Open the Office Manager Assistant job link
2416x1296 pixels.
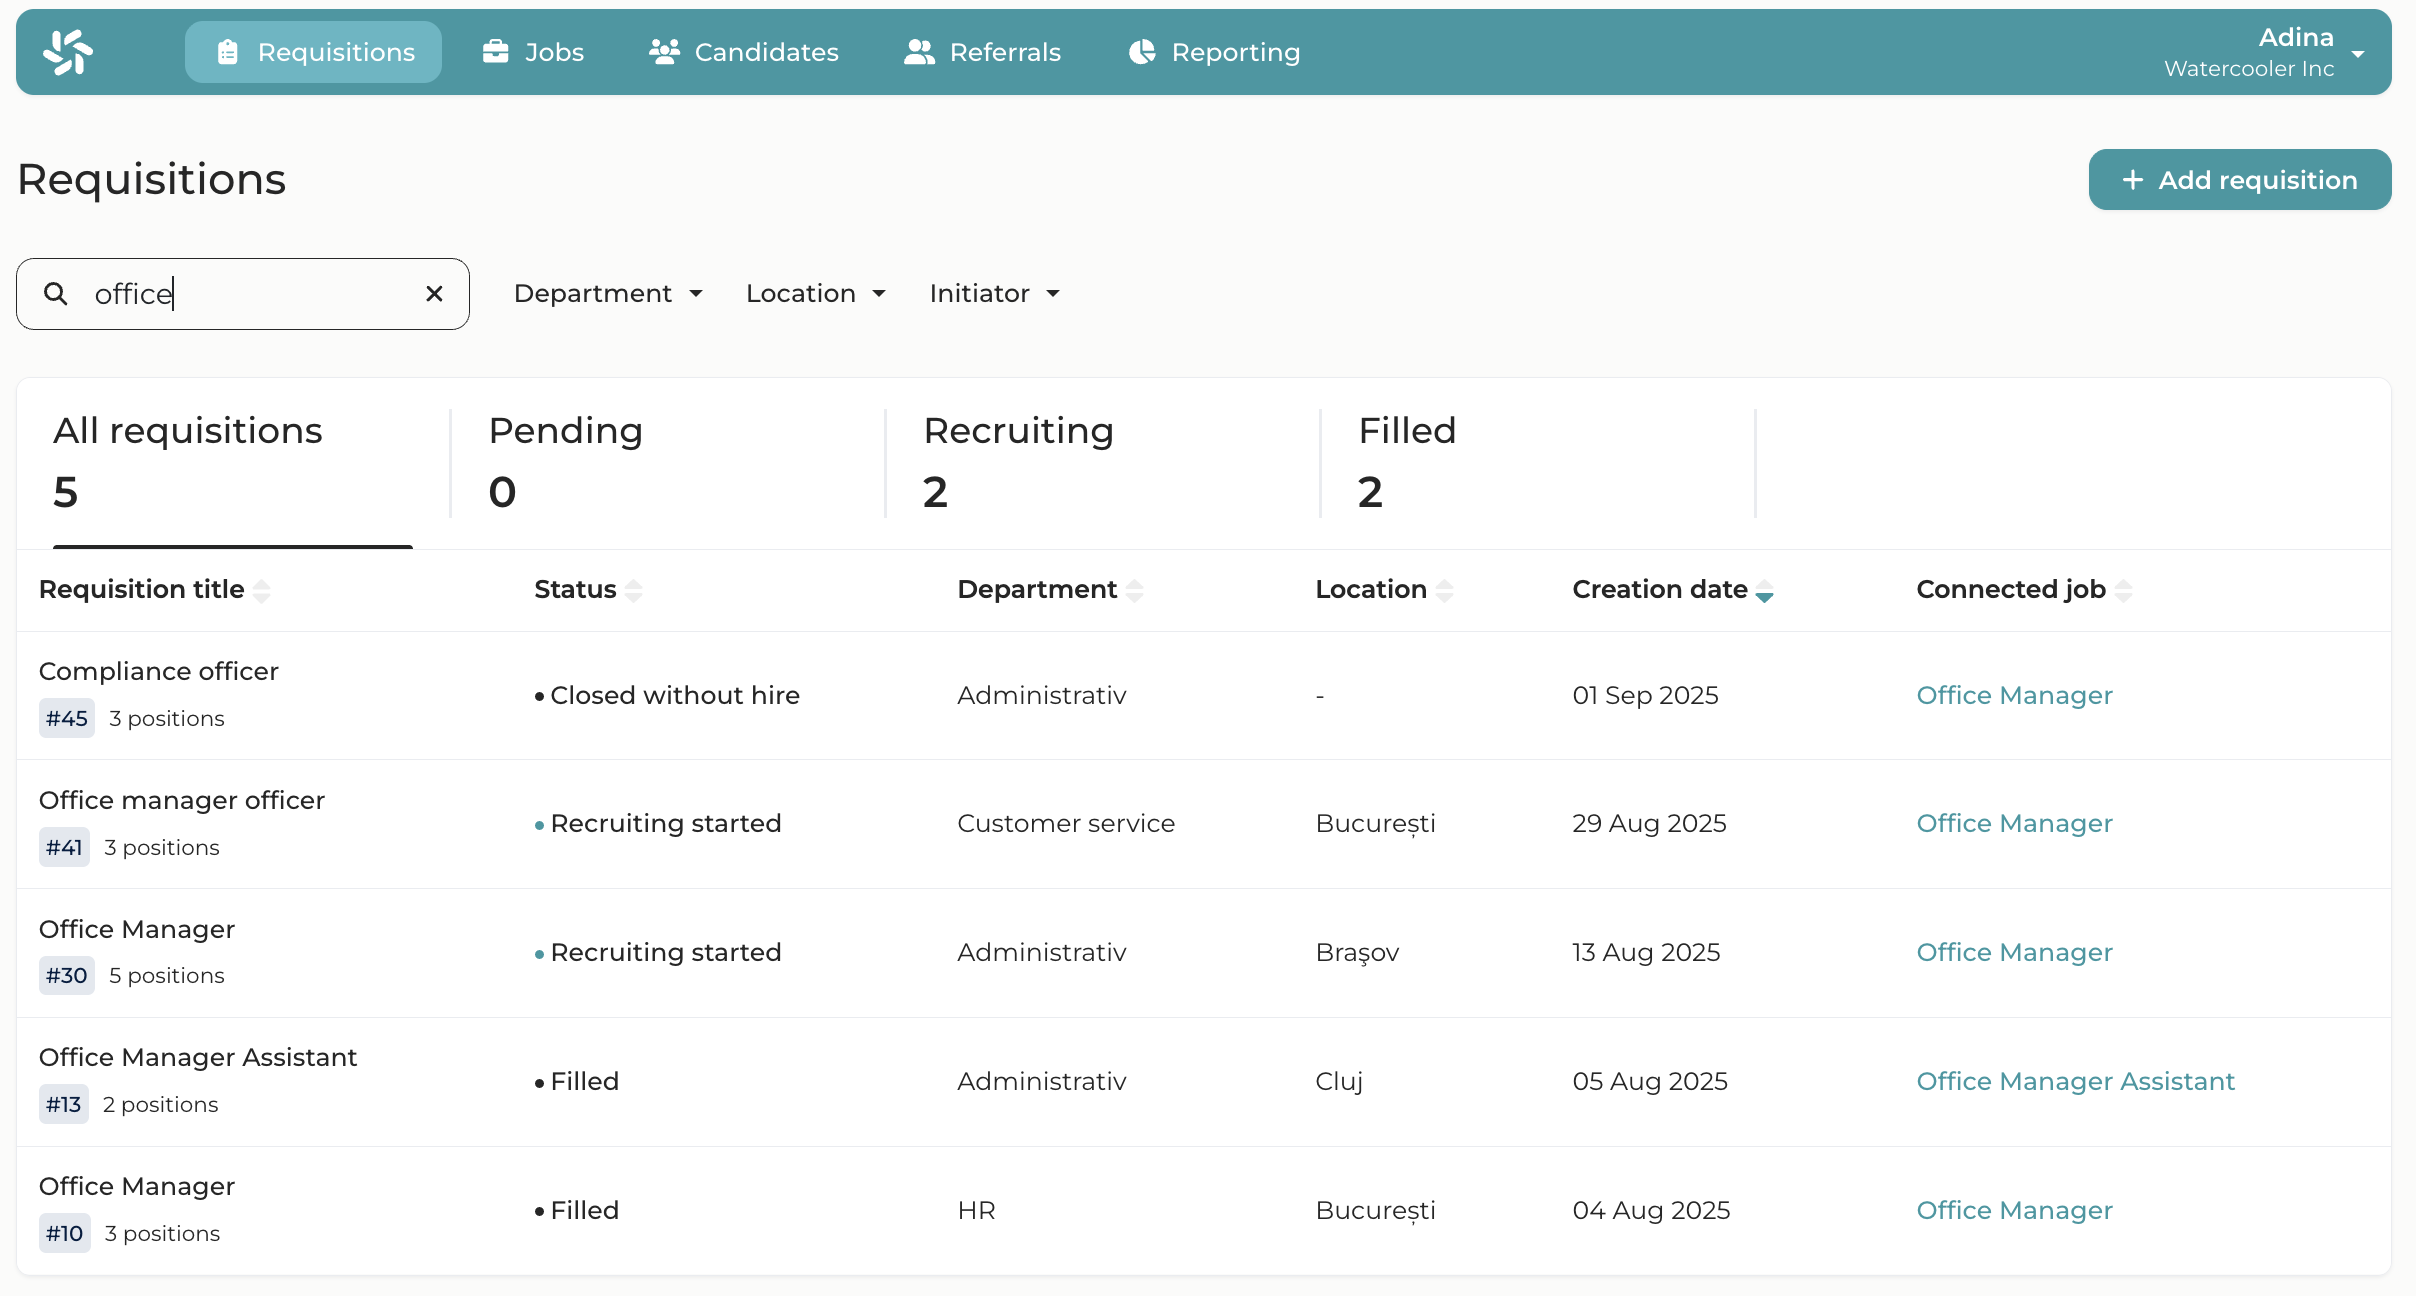2075,1081
